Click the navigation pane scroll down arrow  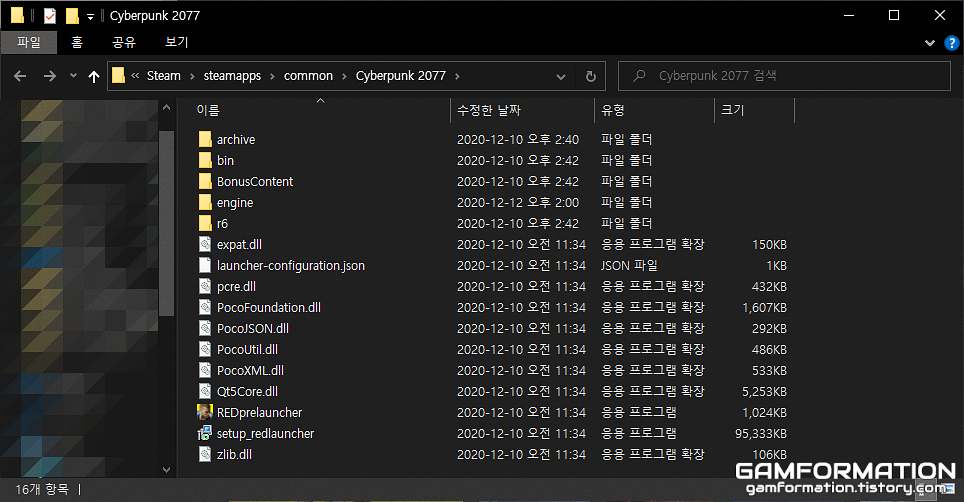166,470
